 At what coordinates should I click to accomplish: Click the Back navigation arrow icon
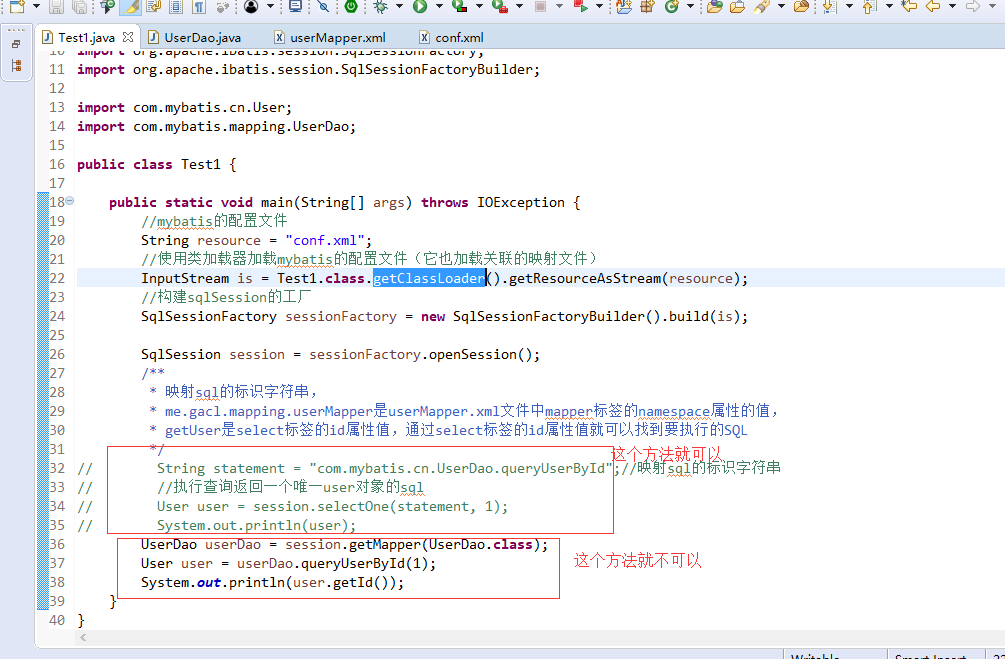(x=931, y=7)
